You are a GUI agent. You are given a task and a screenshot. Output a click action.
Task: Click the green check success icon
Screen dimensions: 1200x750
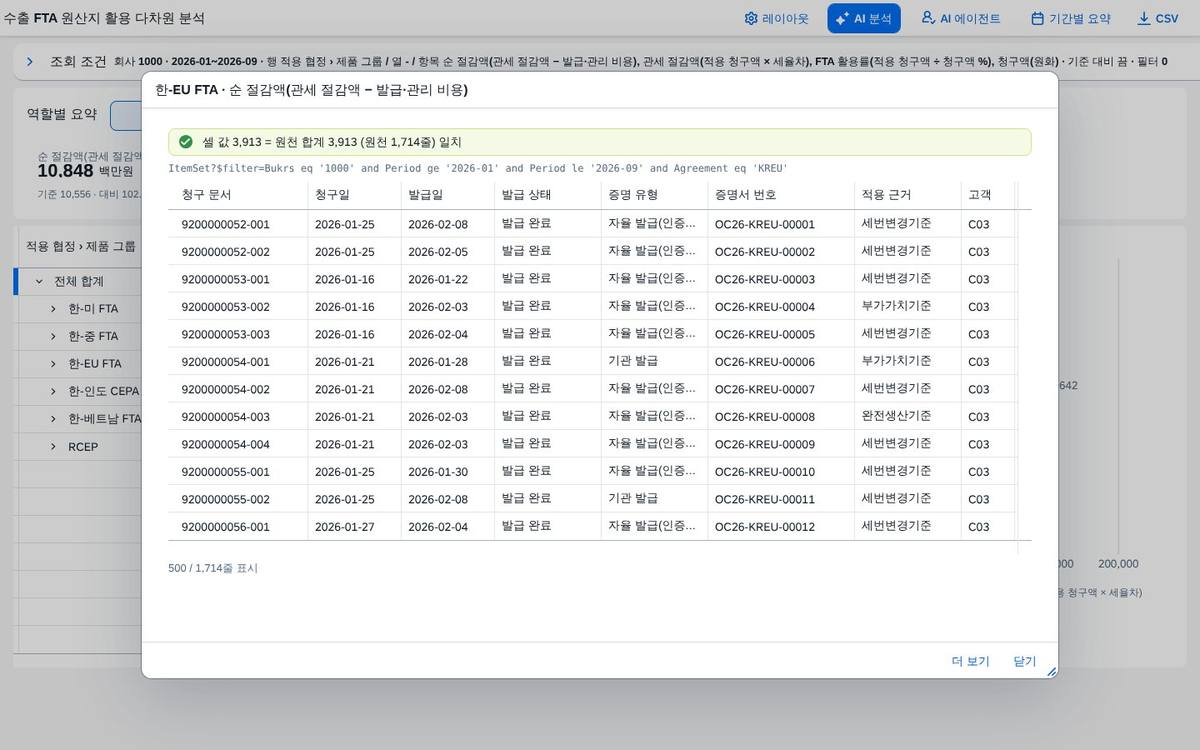tap(185, 142)
